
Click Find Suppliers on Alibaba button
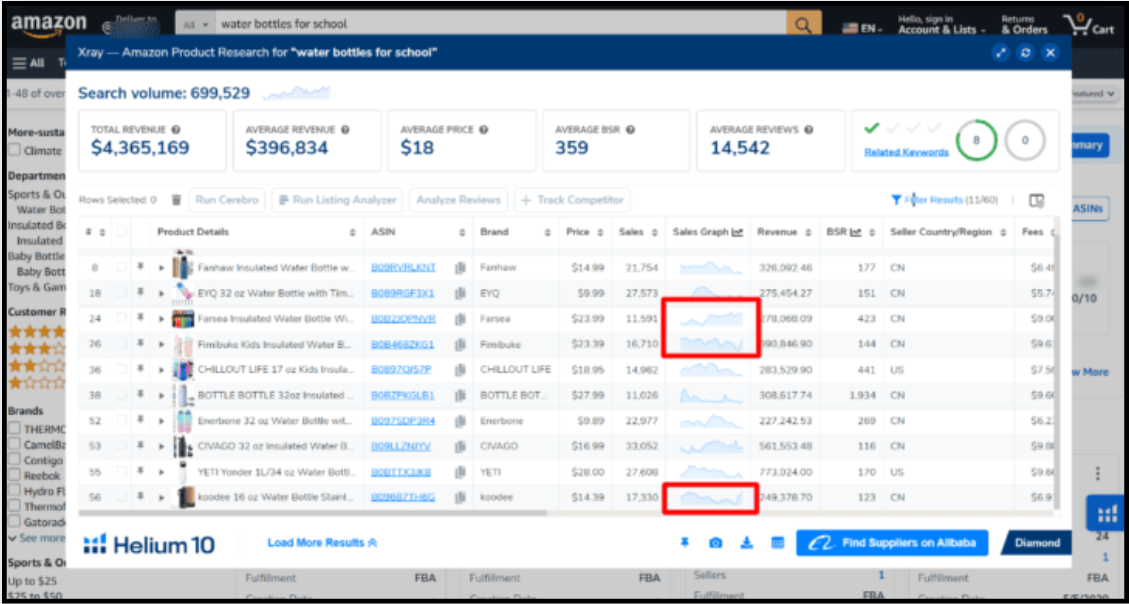892,543
